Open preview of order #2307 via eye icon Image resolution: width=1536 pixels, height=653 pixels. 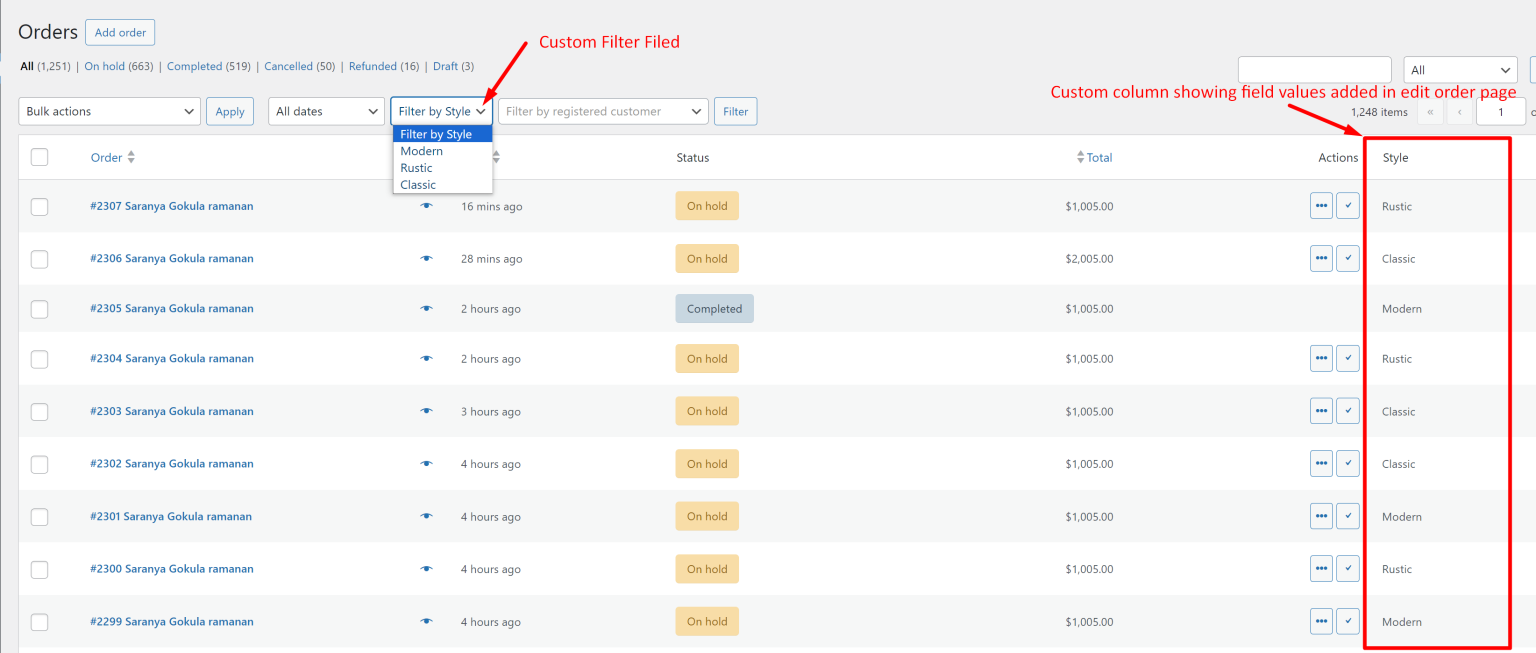click(x=426, y=206)
